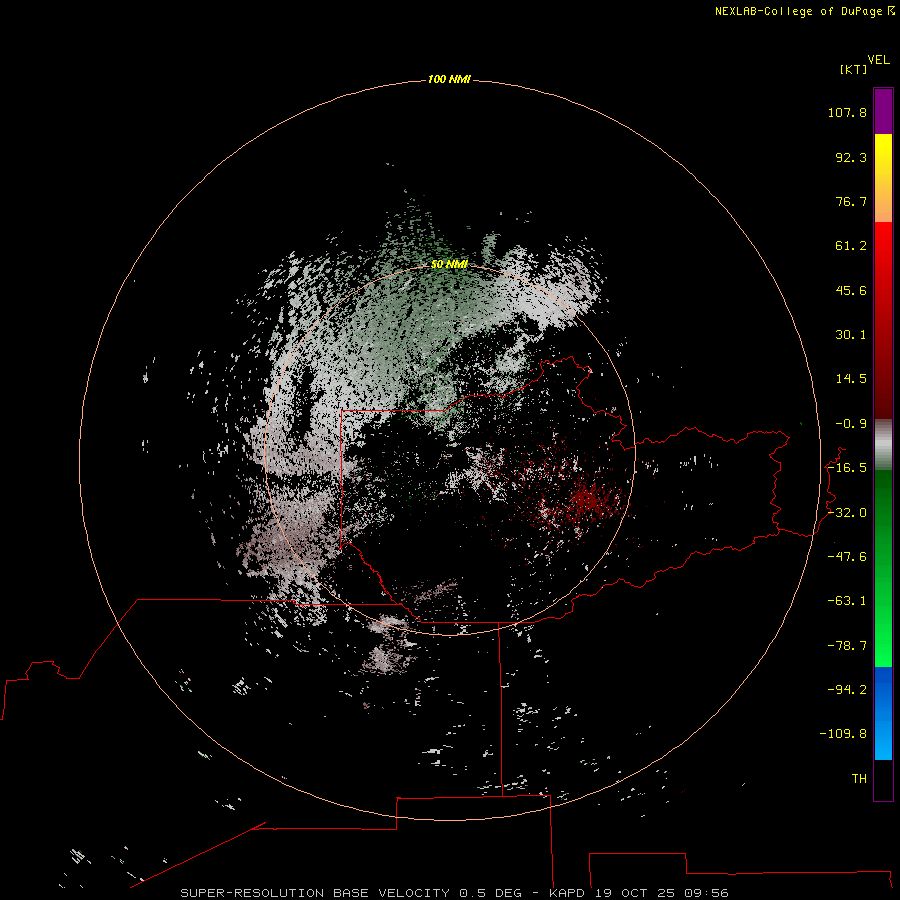
Task: Click the Super-Resolution Base Velocity caption text
Action: pyautogui.click(x=454, y=893)
